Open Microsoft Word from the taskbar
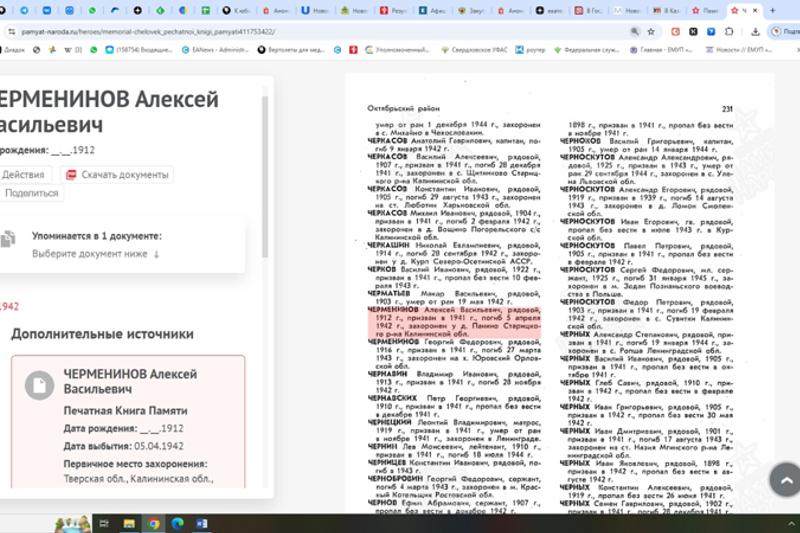 click(x=201, y=523)
